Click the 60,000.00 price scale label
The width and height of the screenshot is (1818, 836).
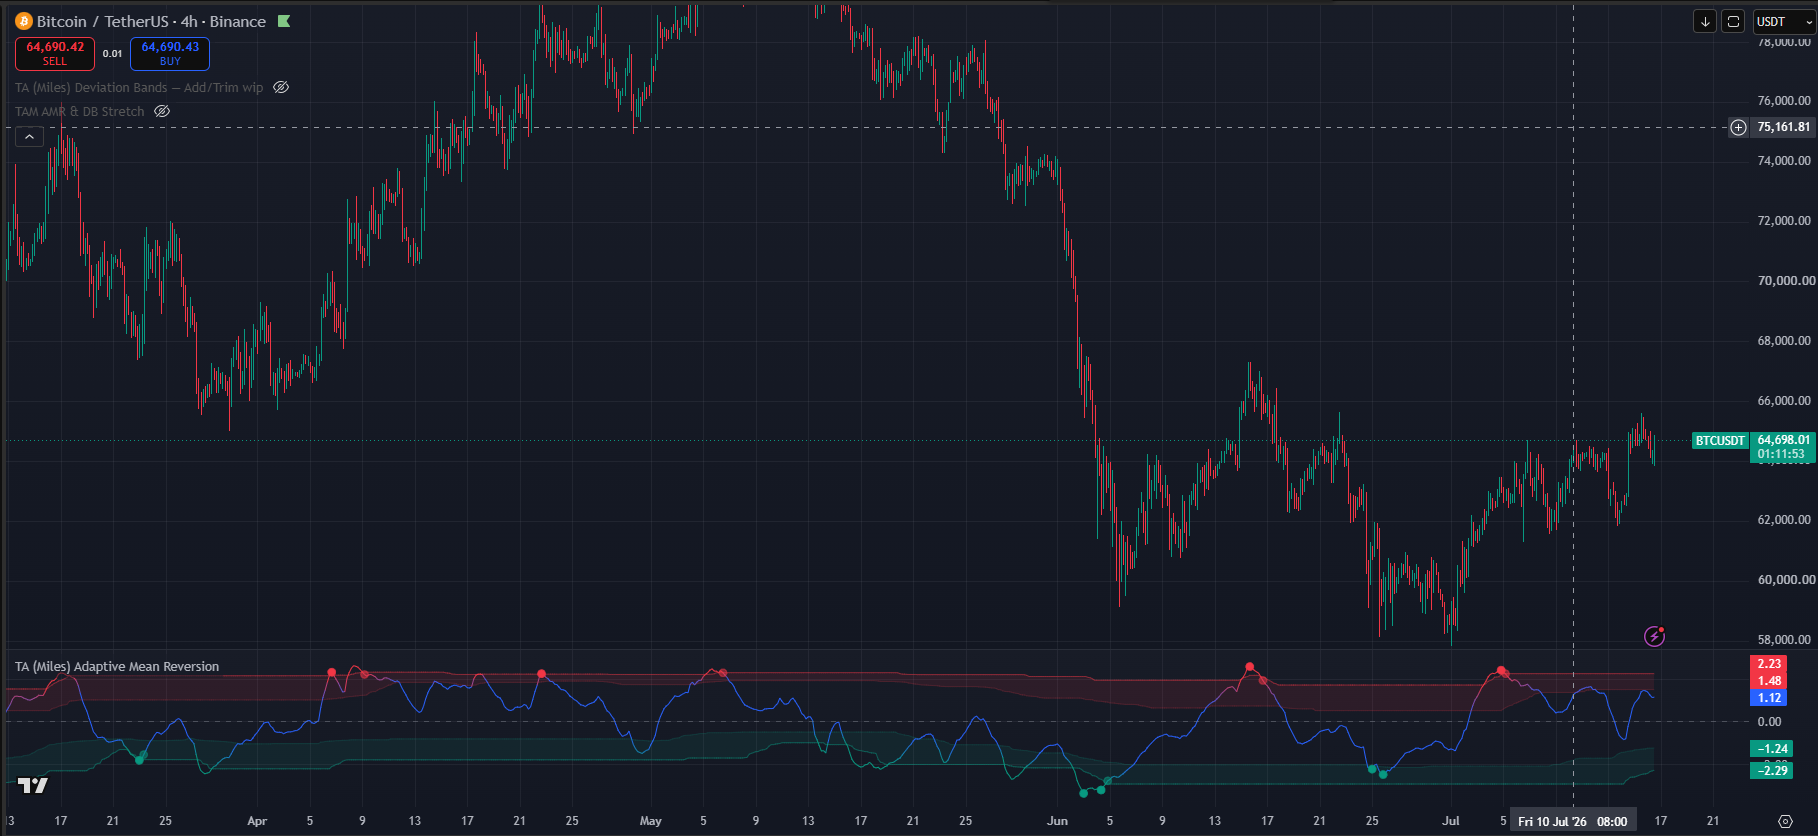click(1784, 580)
